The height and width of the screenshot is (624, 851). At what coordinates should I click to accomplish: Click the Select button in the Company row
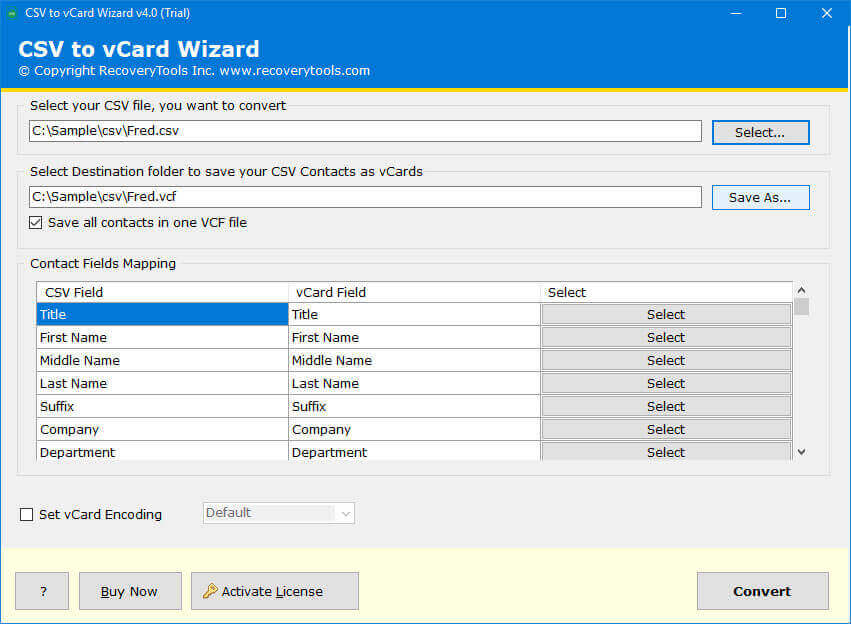click(666, 429)
